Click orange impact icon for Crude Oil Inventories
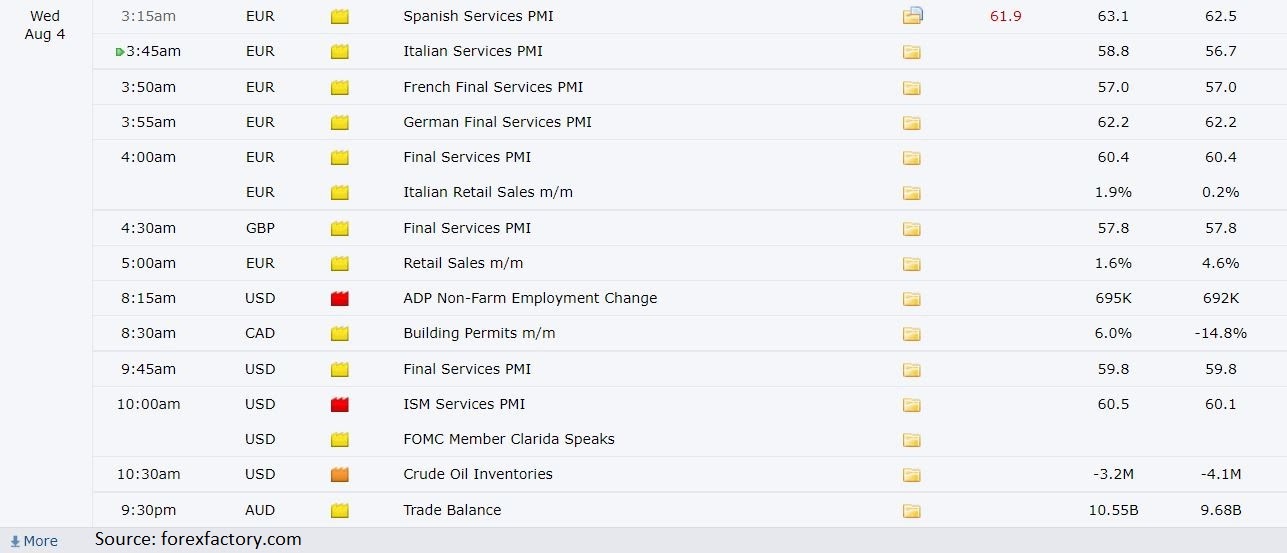Screen dimensions: 1287x553 click(339, 474)
